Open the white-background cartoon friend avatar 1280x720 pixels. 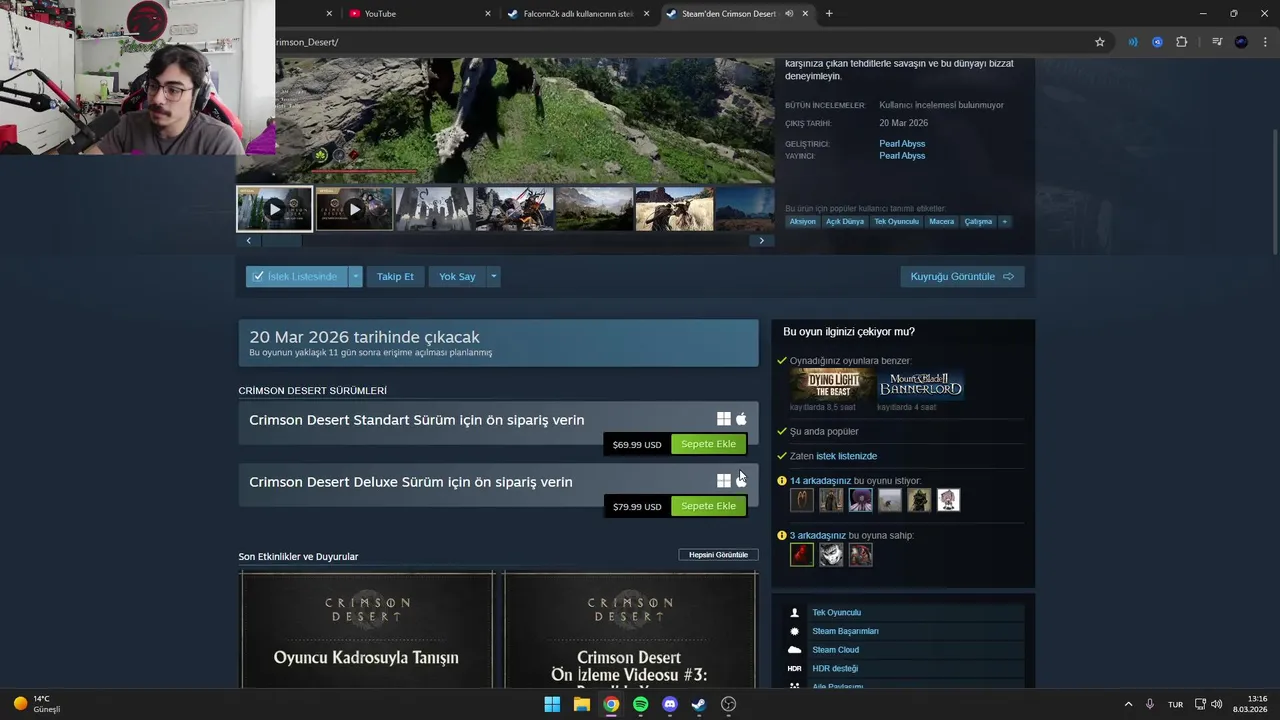coord(948,500)
